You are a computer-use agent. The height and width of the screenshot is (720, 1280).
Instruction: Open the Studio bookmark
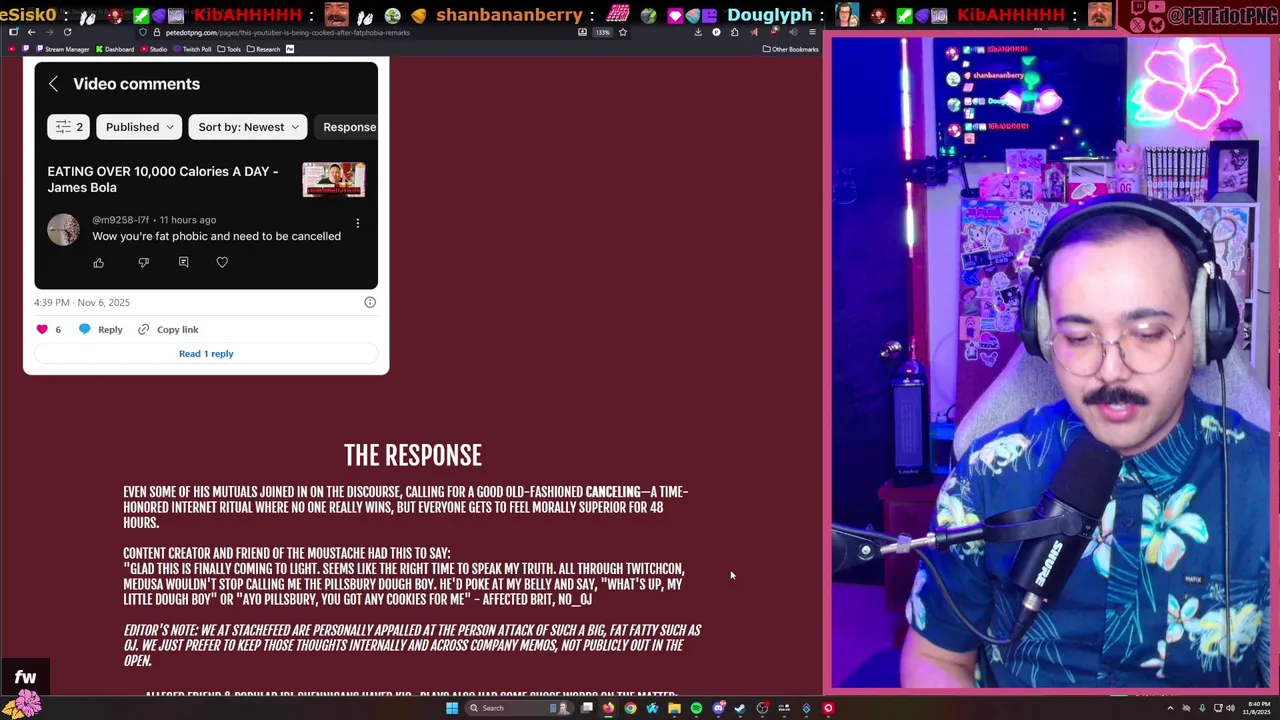coord(154,49)
